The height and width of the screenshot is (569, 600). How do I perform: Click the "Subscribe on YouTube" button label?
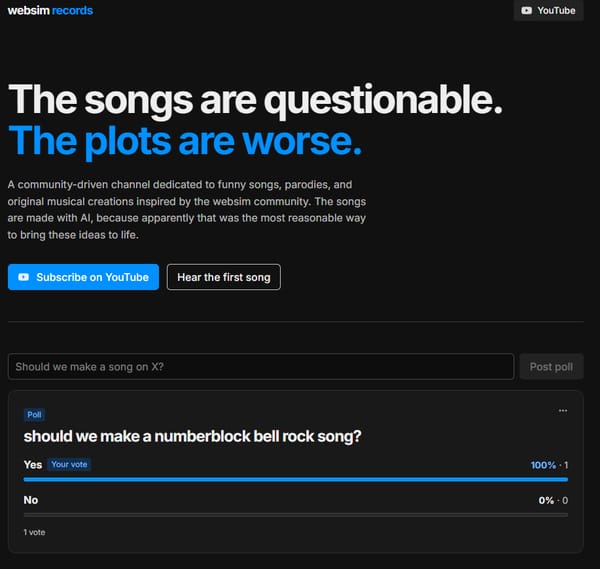pyautogui.click(x=92, y=277)
